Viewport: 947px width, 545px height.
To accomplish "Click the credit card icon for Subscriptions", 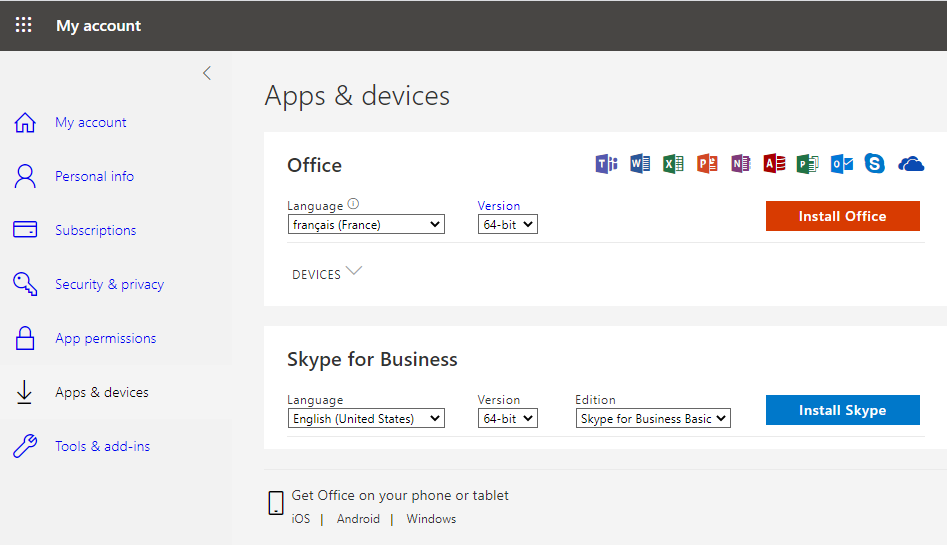I will click(x=25, y=230).
